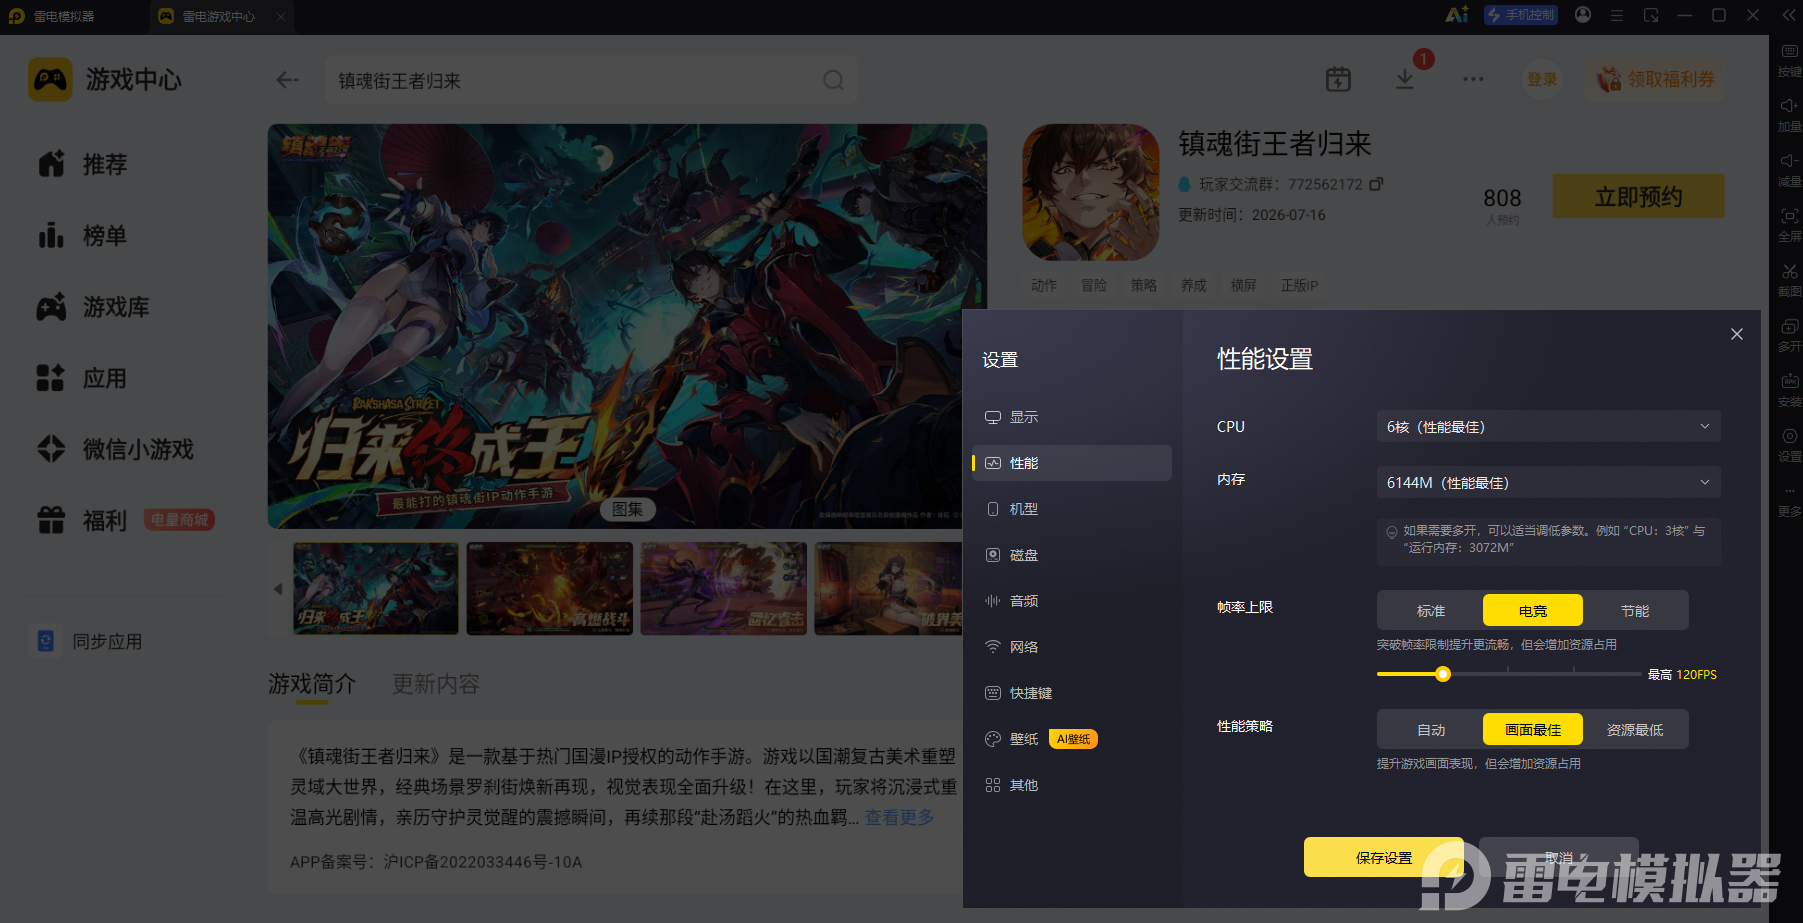Screen dimensions: 1803x923
Task: Open 同步应用 in the left sidebar
Action: click(x=88, y=641)
